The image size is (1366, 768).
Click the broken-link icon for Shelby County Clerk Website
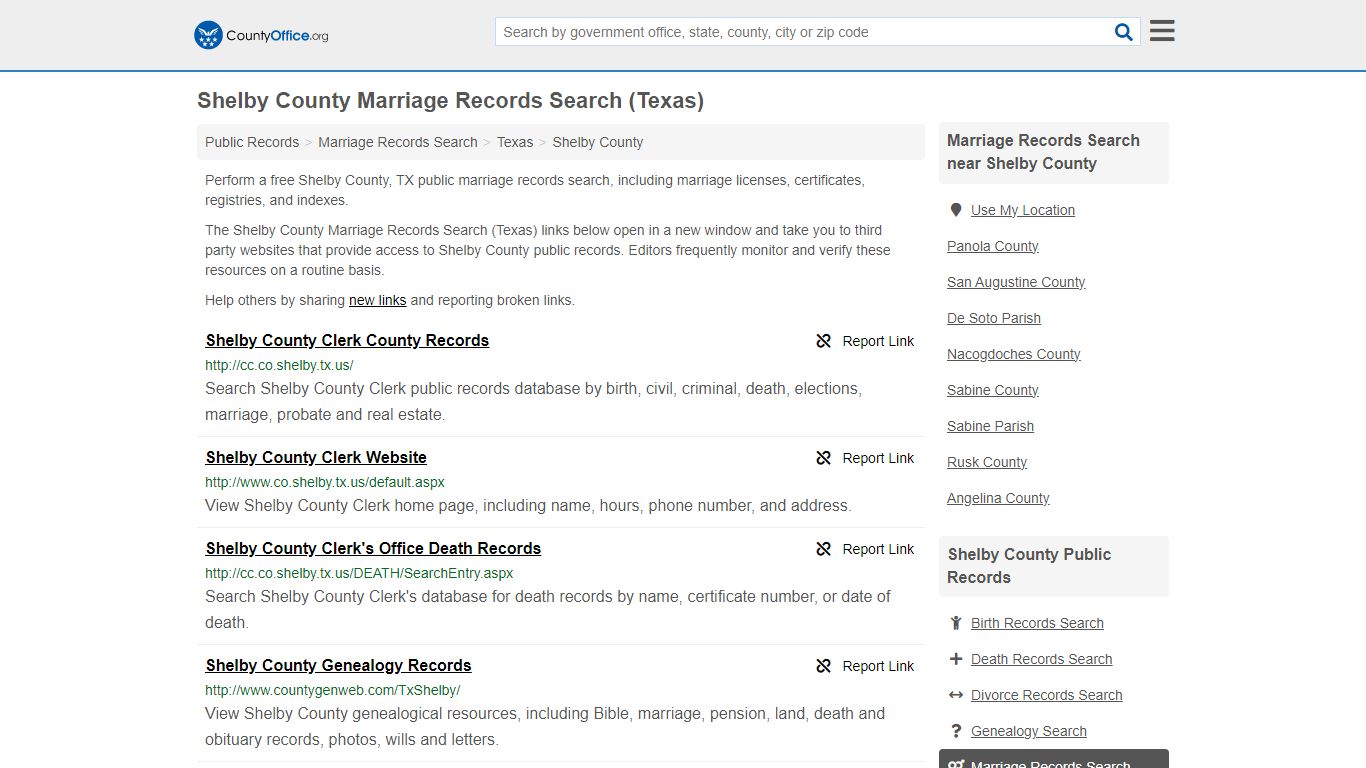pyautogui.click(x=824, y=458)
